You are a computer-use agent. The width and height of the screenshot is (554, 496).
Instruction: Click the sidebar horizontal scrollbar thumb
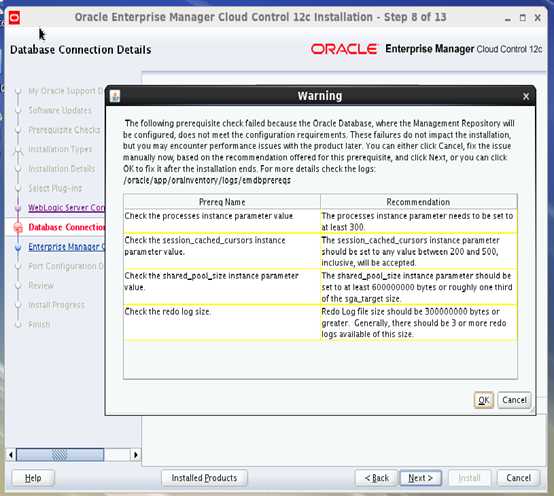[60, 455]
